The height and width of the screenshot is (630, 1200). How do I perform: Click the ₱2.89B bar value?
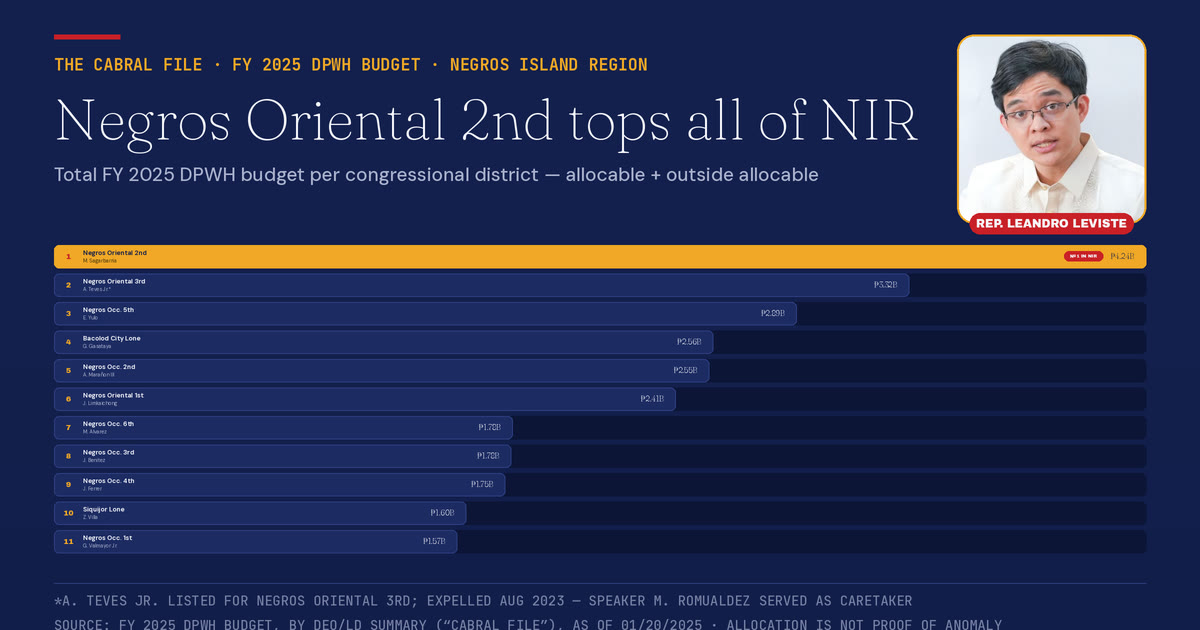pyautogui.click(x=773, y=314)
